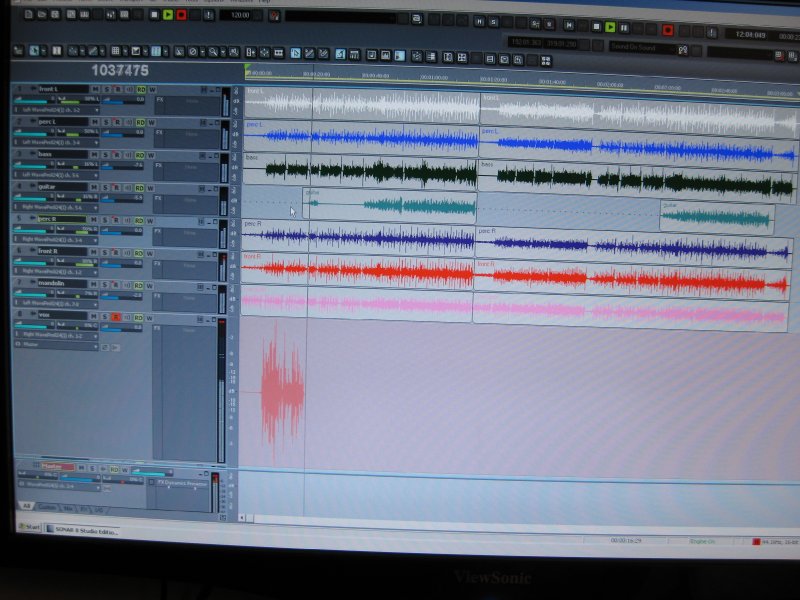Click the New project file icon
The height and width of the screenshot is (600, 800).
pyautogui.click(x=28, y=15)
